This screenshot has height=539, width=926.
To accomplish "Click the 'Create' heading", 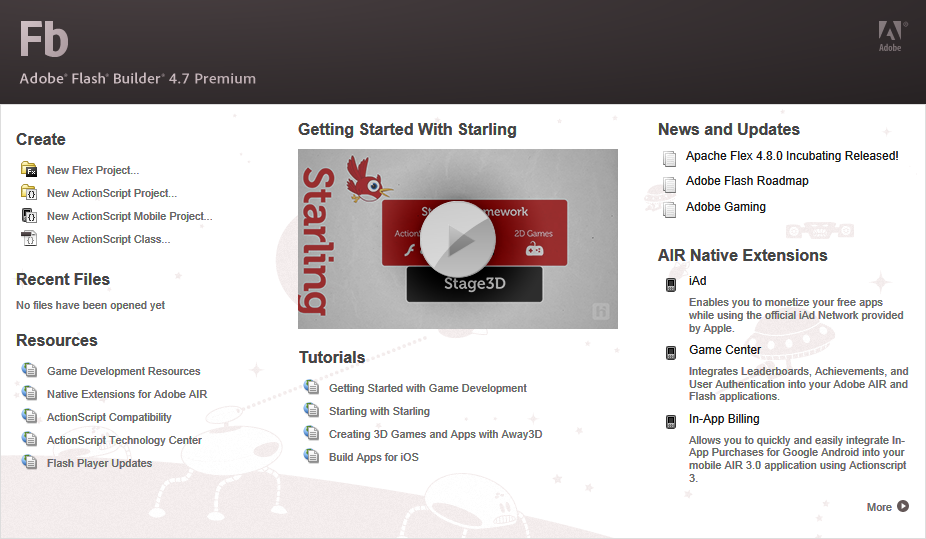I will pos(41,139).
